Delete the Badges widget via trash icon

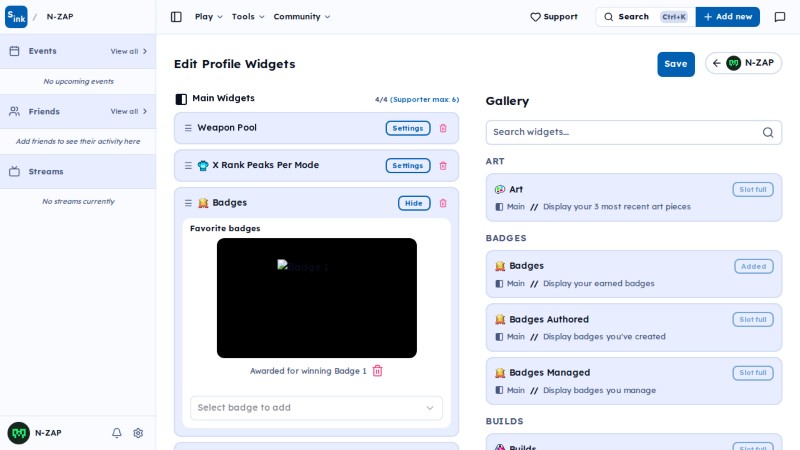point(443,203)
